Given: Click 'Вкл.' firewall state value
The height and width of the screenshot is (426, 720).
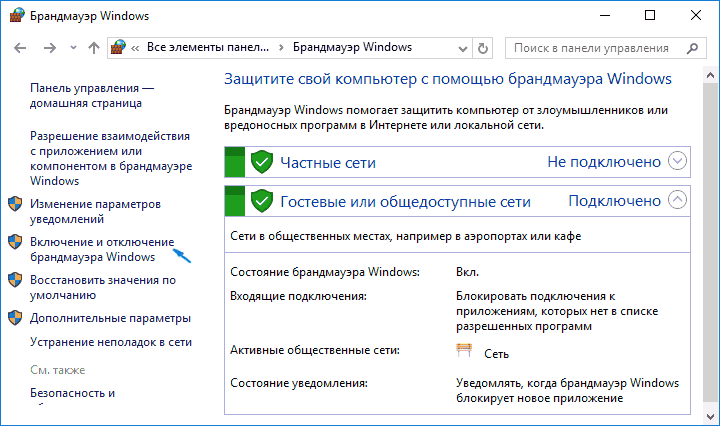Looking at the screenshot, I should (x=467, y=272).
